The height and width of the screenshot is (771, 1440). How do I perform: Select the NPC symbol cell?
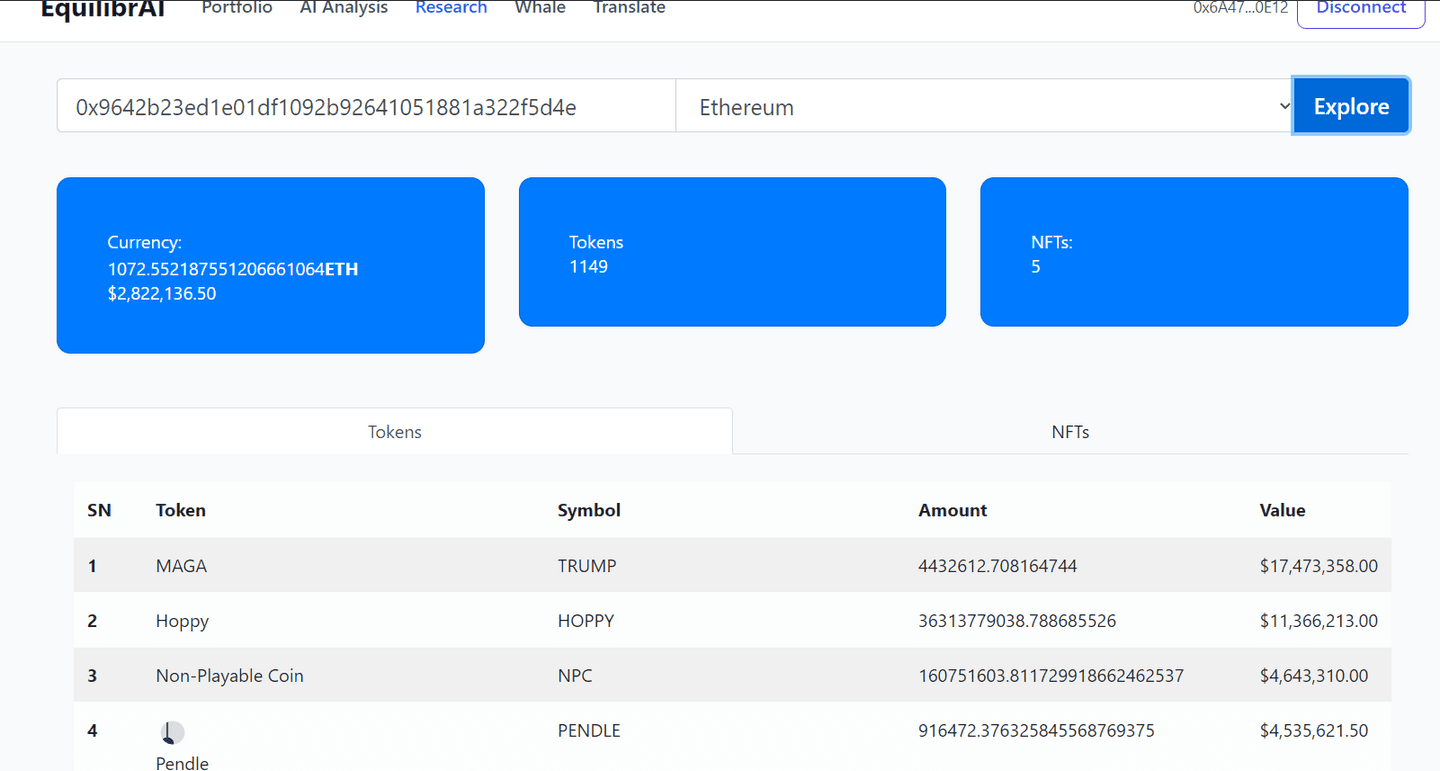[575, 676]
